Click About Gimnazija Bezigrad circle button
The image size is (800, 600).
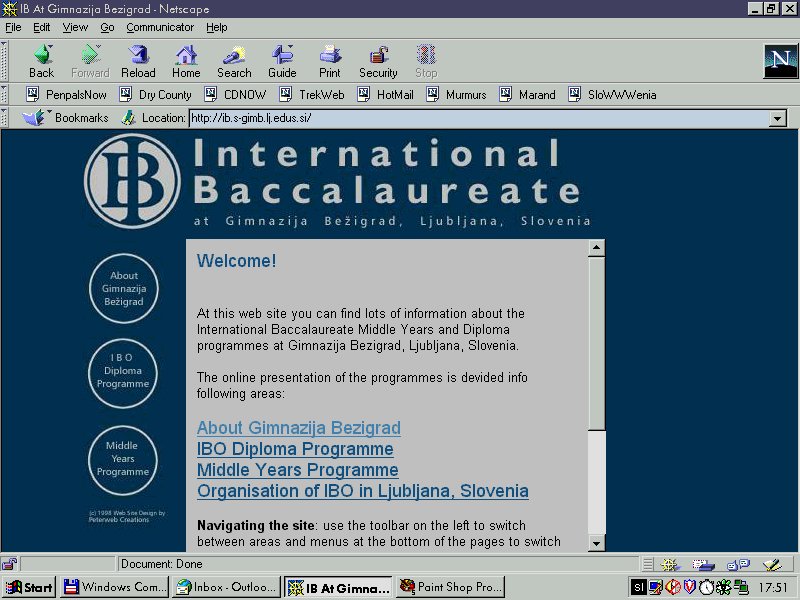(124, 288)
